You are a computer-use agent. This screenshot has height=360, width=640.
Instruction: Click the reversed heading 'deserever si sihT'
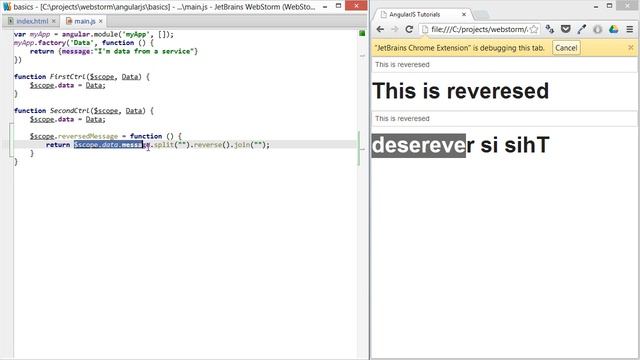tap(460, 145)
